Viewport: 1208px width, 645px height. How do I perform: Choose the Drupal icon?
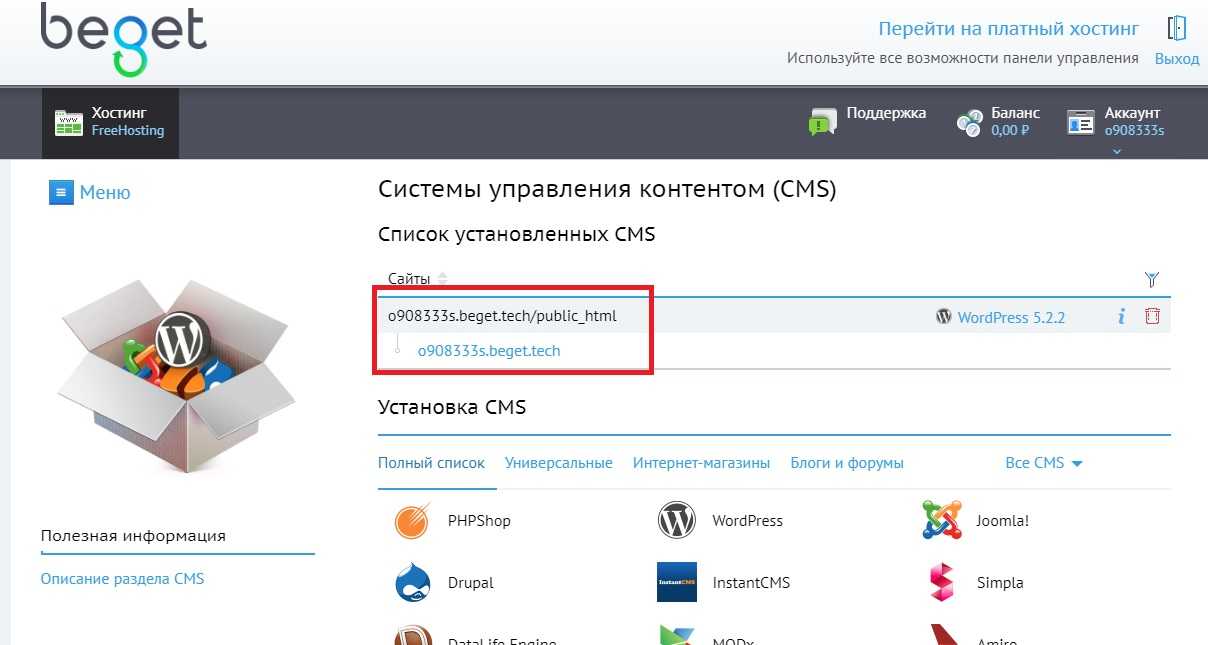tap(411, 583)
